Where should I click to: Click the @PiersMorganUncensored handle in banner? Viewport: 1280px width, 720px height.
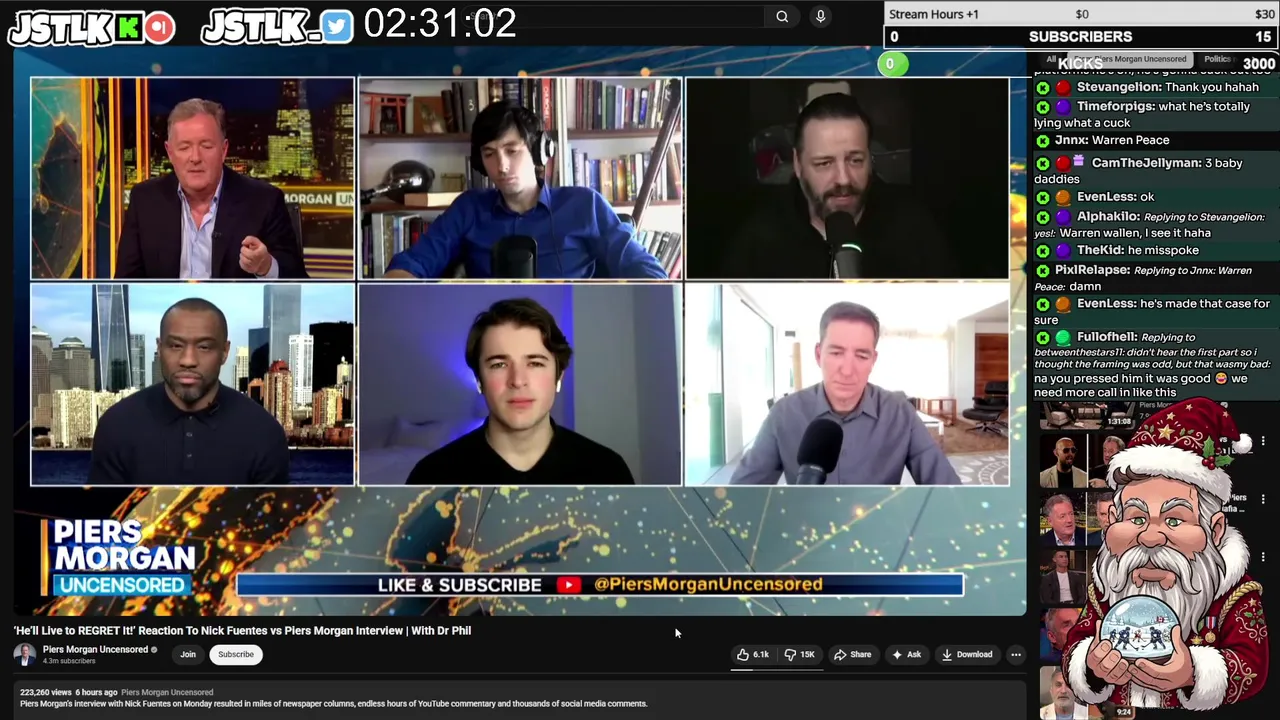click(x=708, y=585)
